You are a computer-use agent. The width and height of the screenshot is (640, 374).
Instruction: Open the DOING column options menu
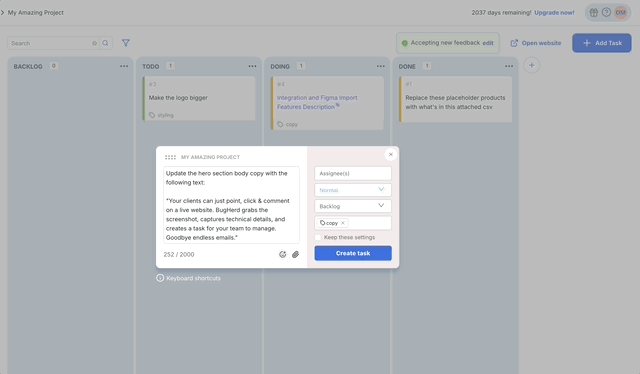381,66
